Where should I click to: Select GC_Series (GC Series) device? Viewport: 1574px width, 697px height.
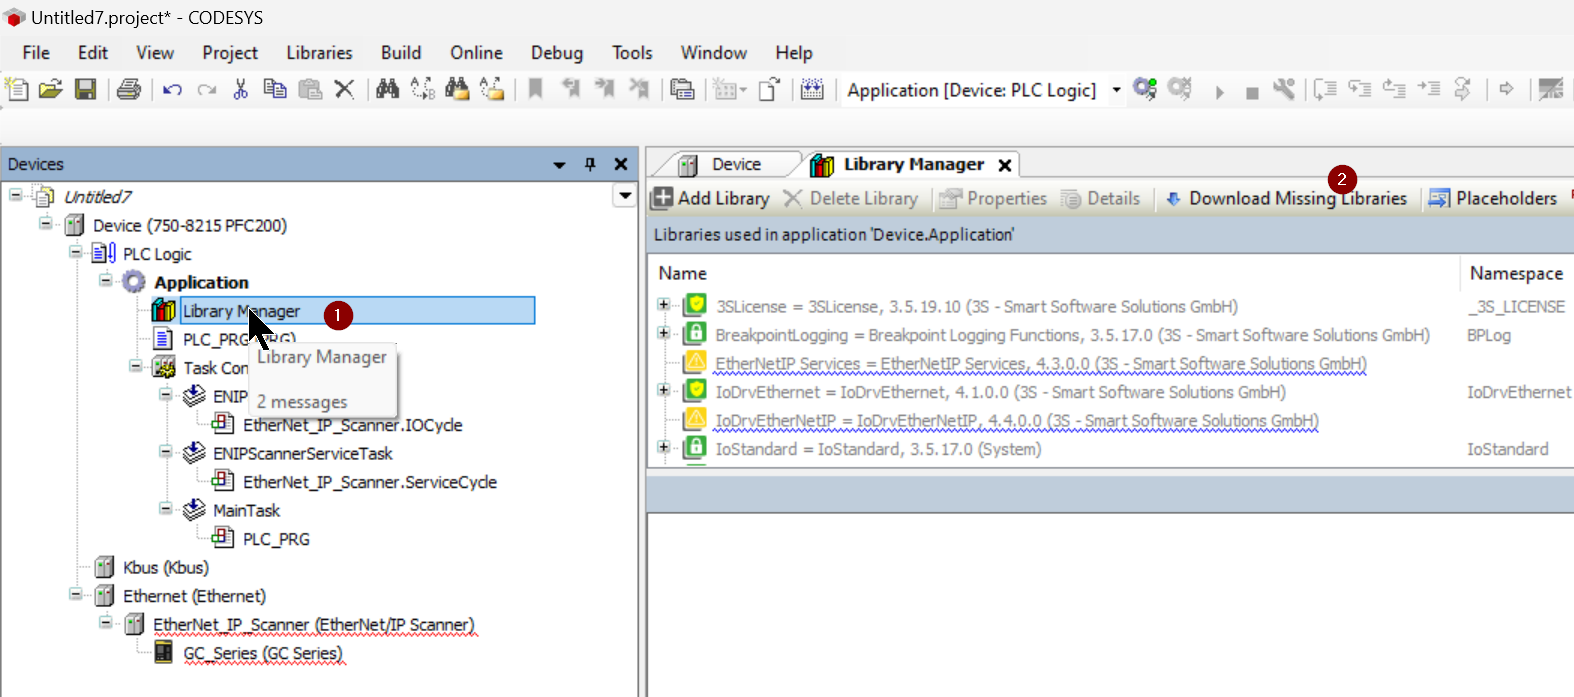click(262, 653)
